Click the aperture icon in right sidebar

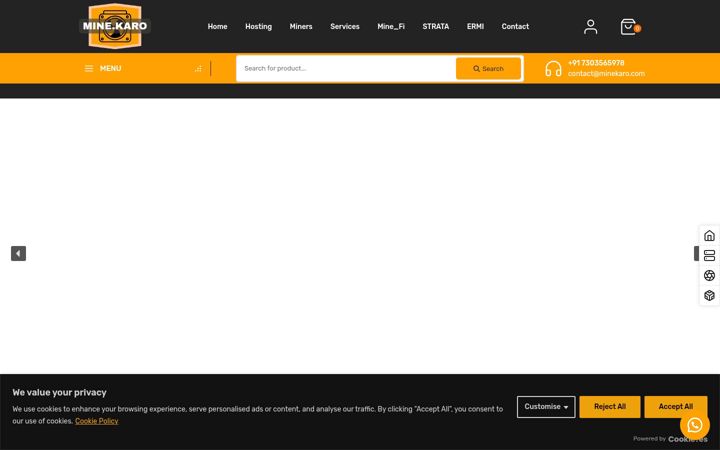tap(709, 275)
